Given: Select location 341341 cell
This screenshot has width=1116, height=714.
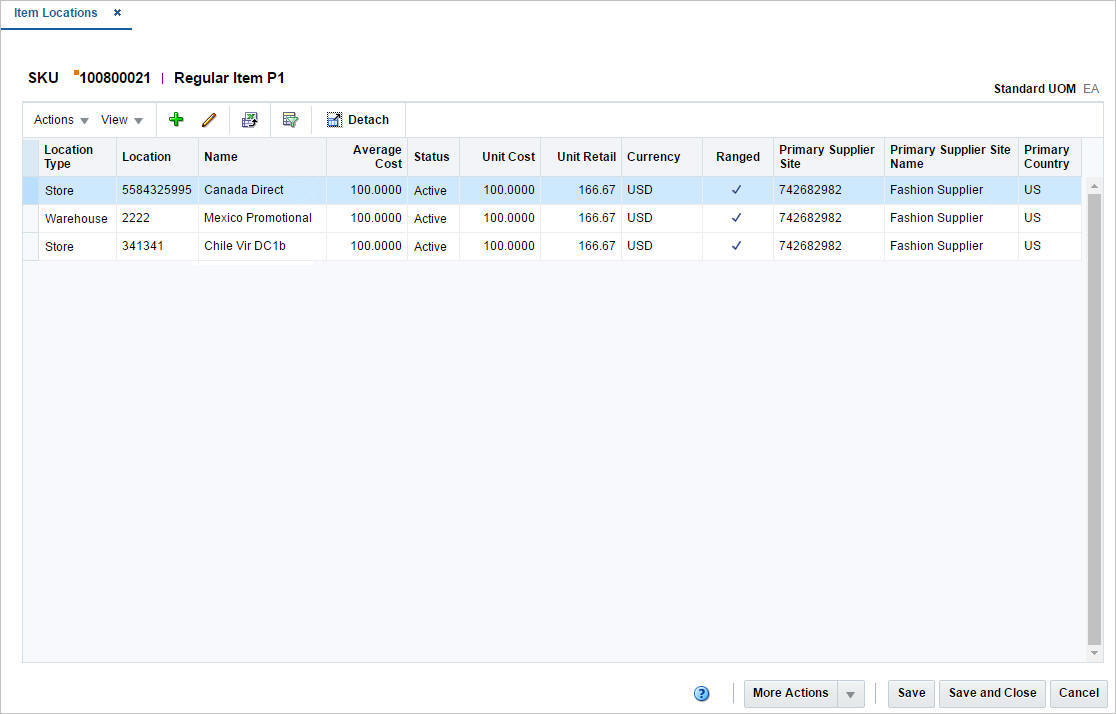Looking at the screenshot, I should click(157, 246).
